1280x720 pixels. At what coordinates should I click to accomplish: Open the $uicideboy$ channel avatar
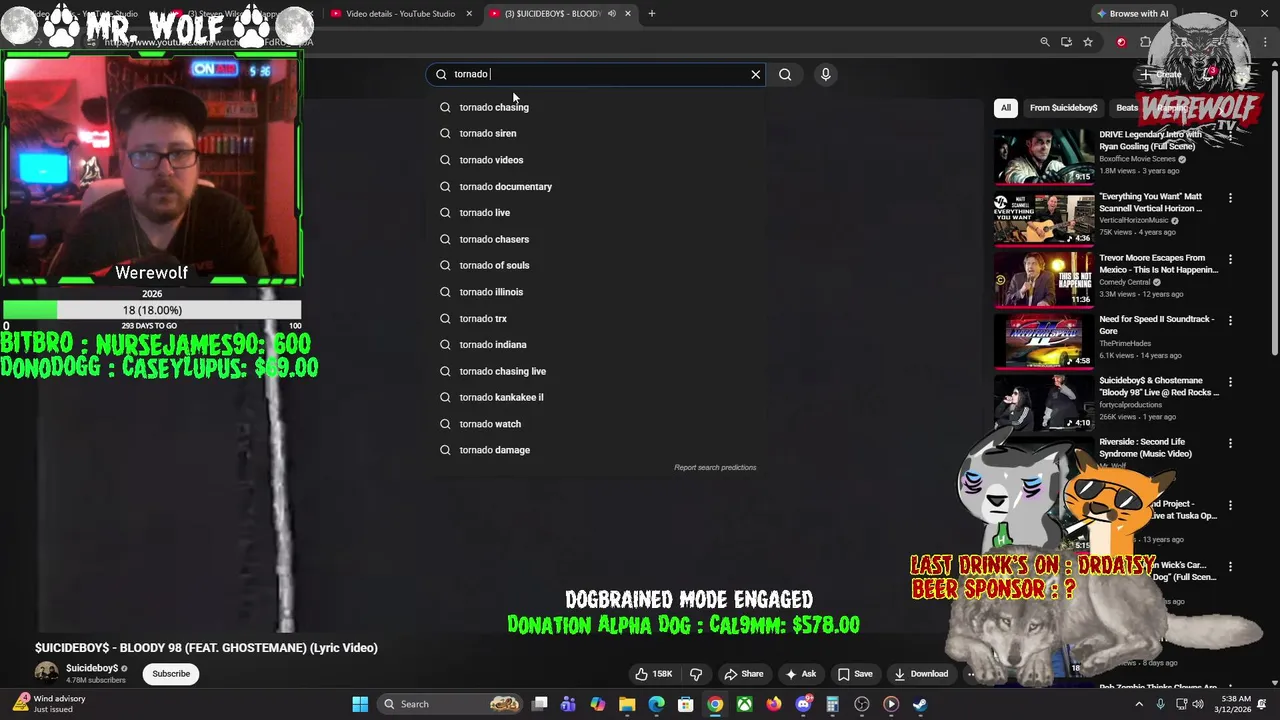point(47,673)
